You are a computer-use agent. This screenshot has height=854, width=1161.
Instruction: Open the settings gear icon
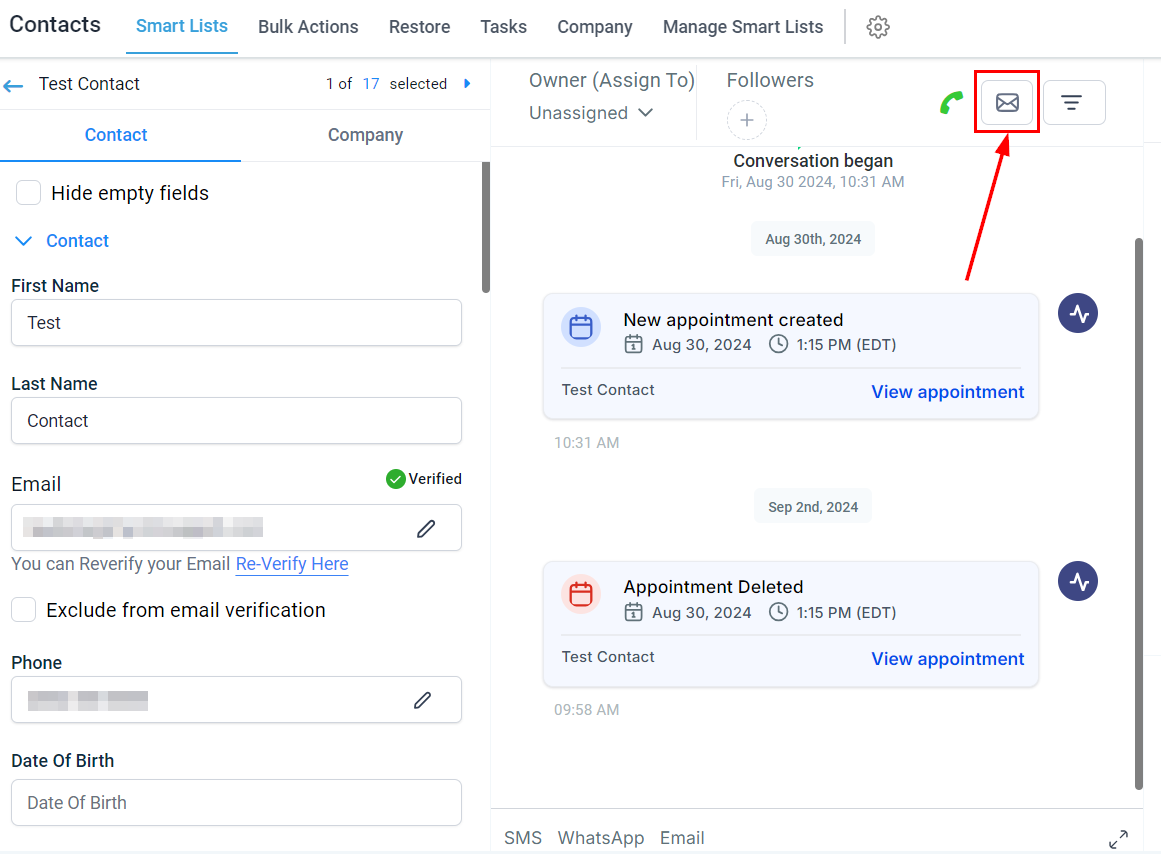[877, 27]
